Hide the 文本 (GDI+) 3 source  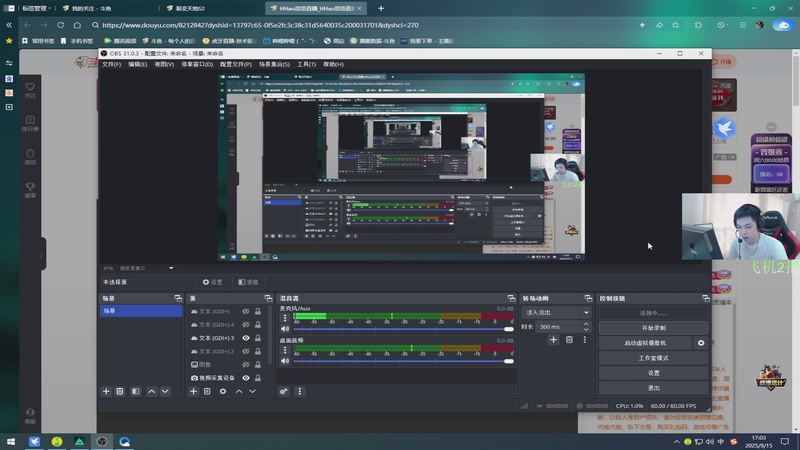click(x=246, y=338)
